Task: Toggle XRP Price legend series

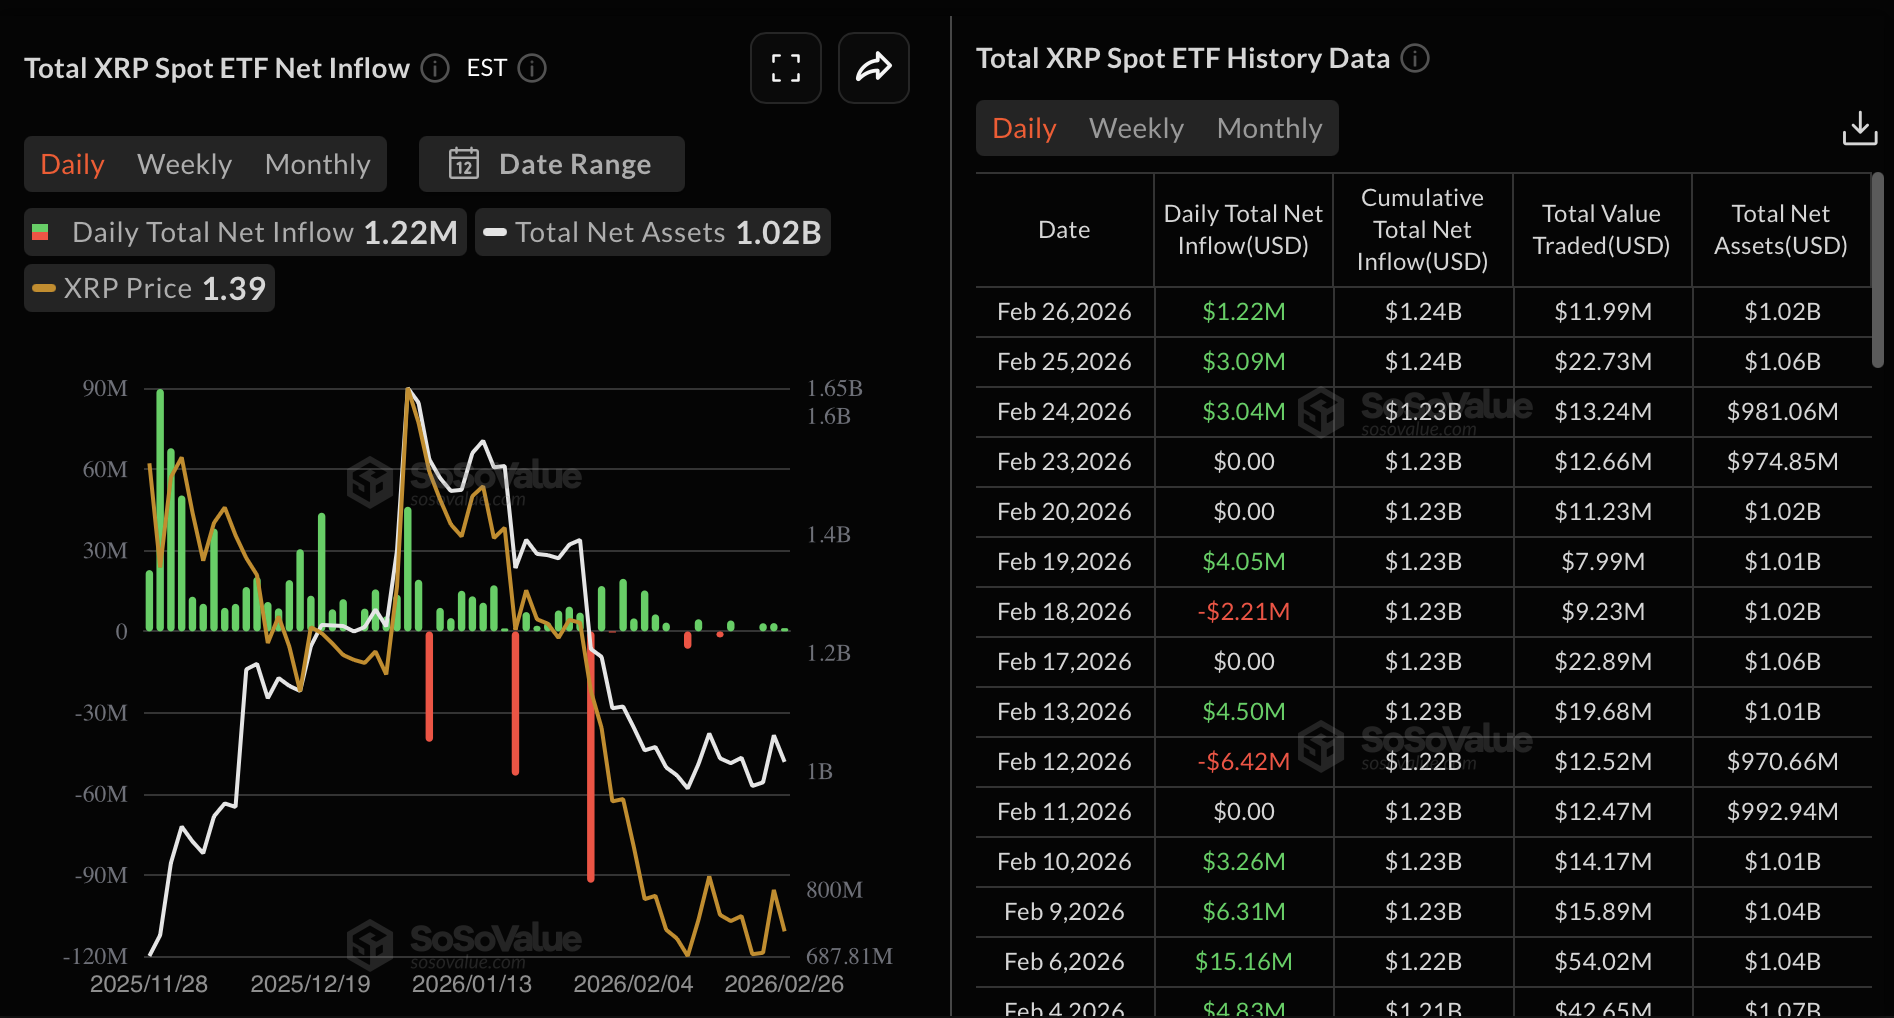Action: (149, 288)
